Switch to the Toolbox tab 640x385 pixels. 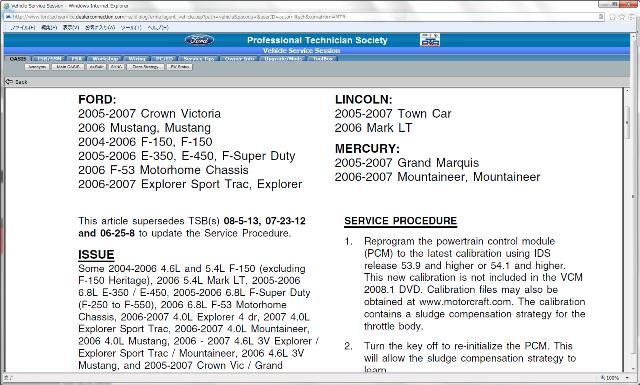[x=322, y=59]
